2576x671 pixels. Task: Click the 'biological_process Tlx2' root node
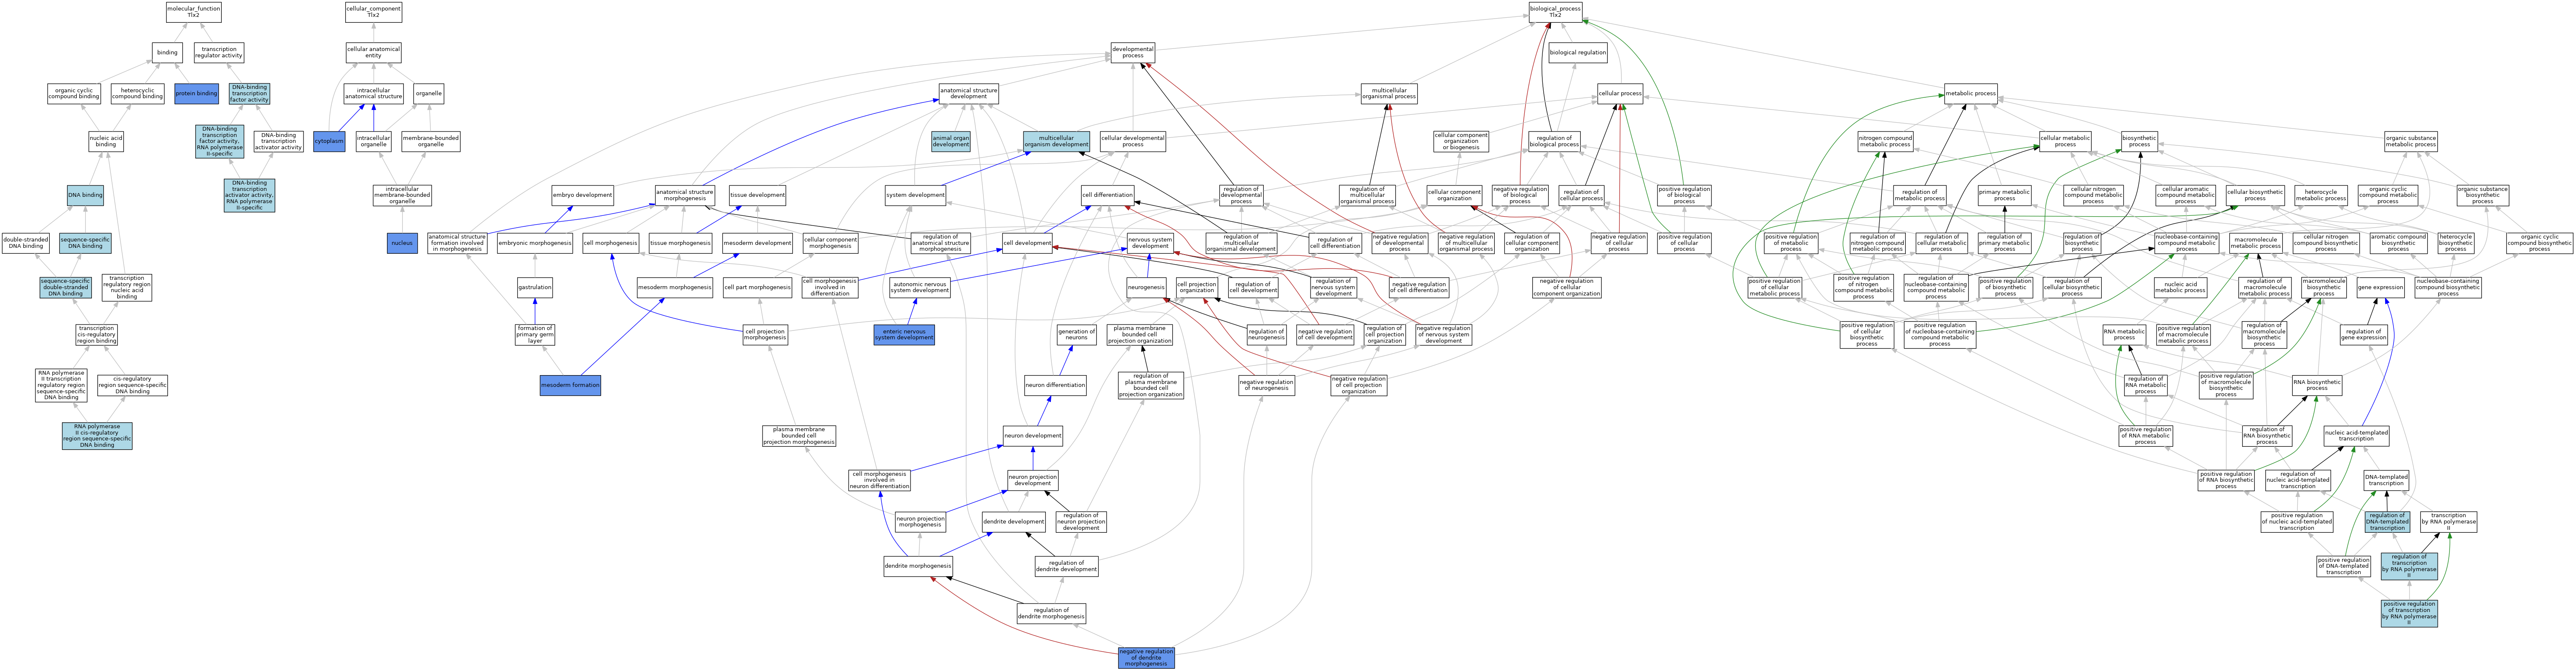click(1555, 12)
